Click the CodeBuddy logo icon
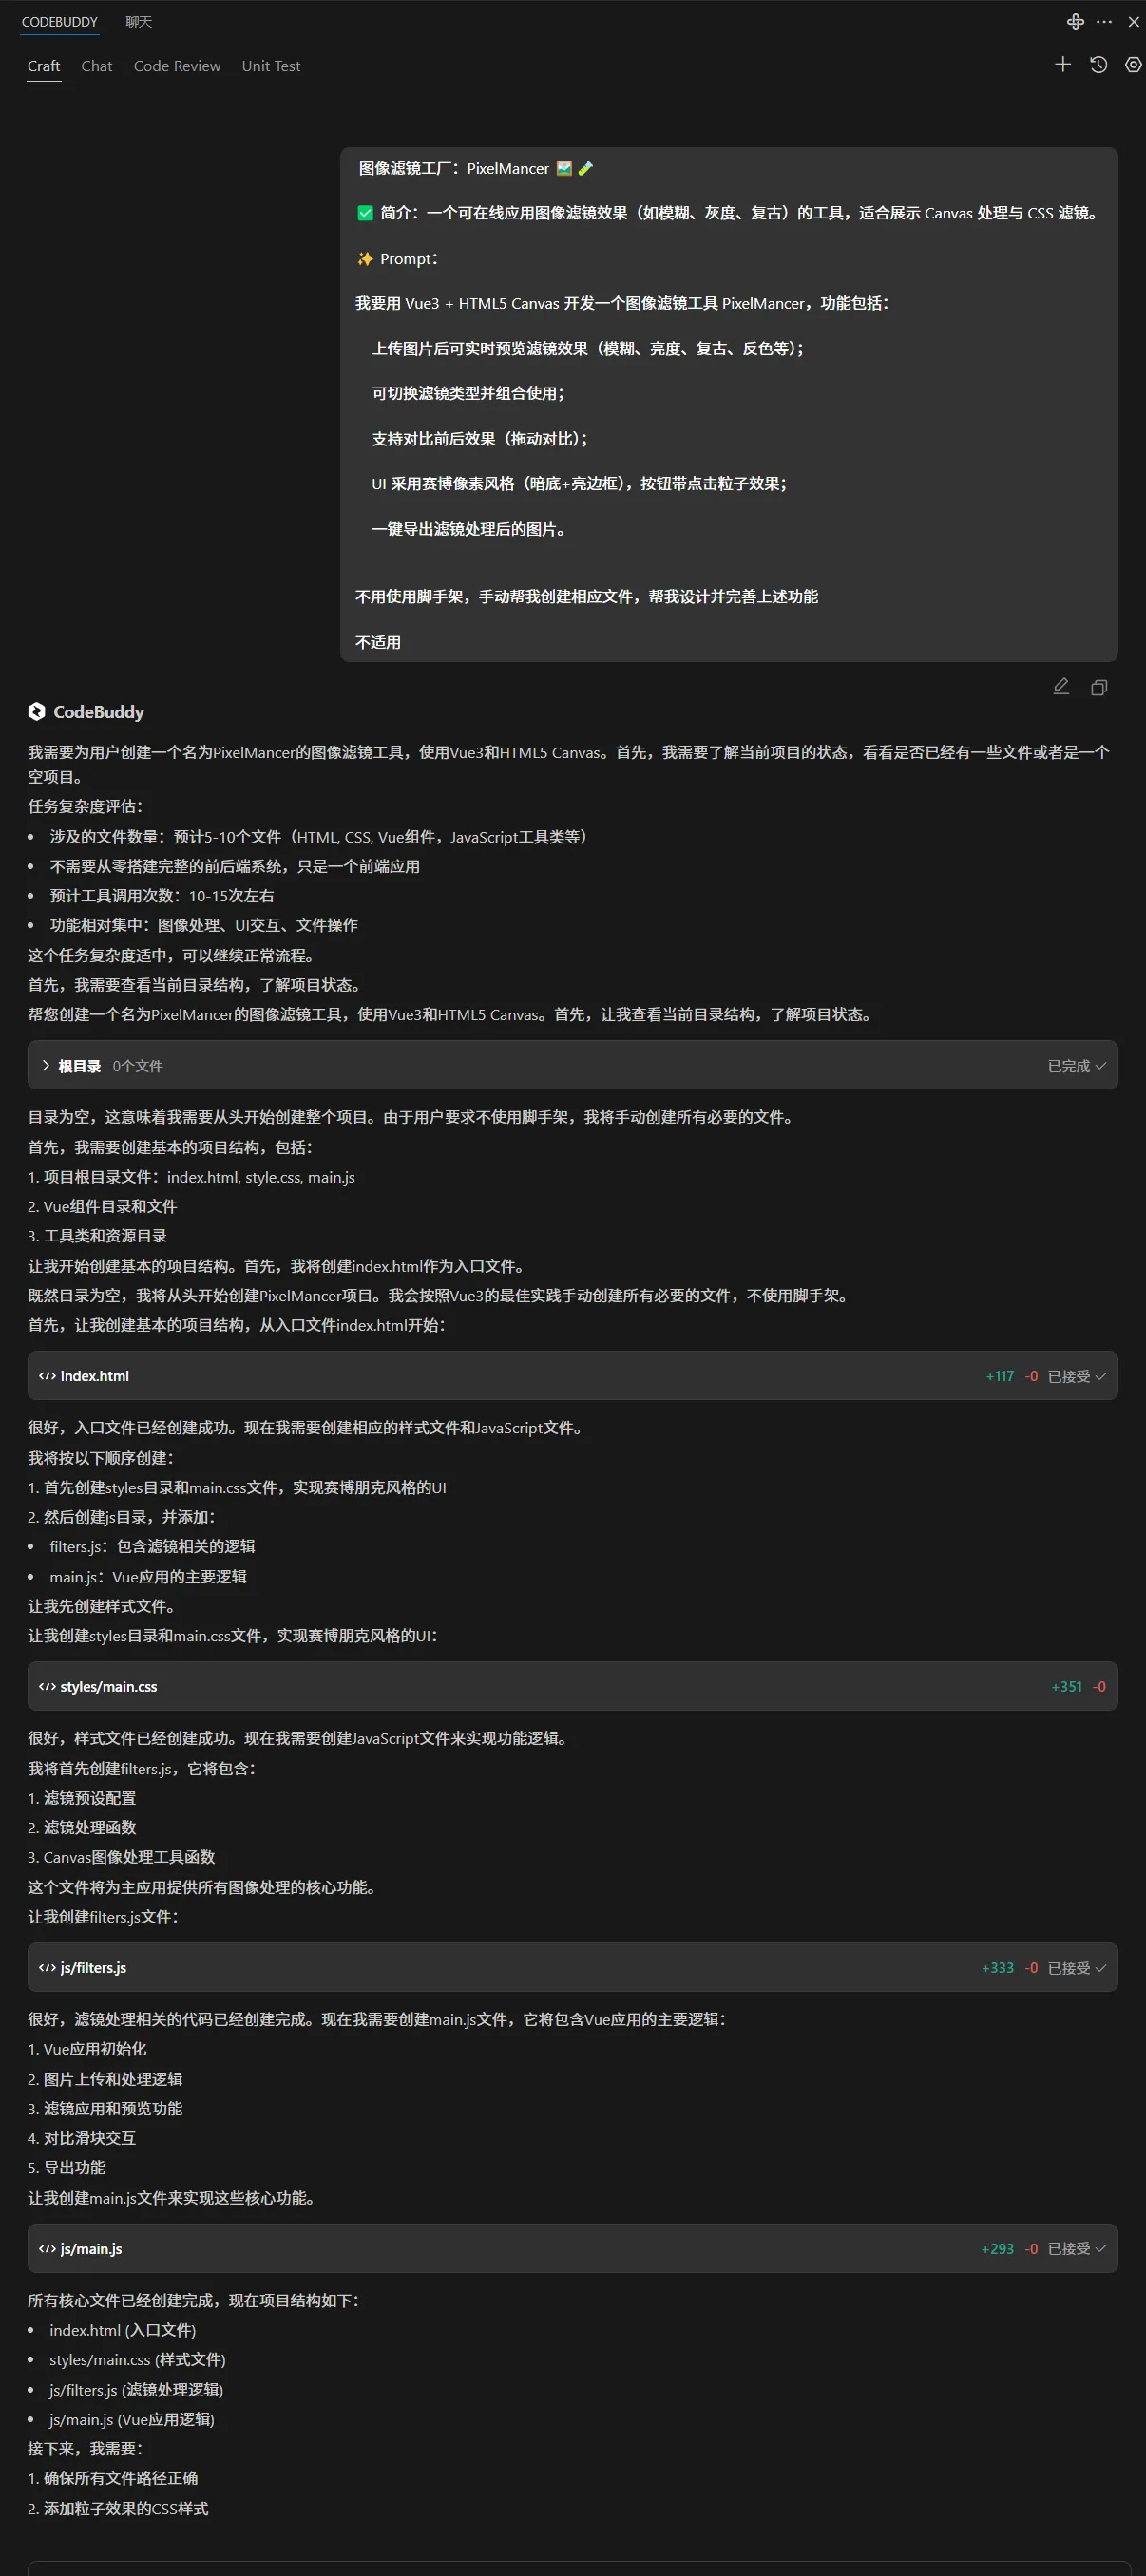This screenshot has width=1146, height=2576. 37,711
